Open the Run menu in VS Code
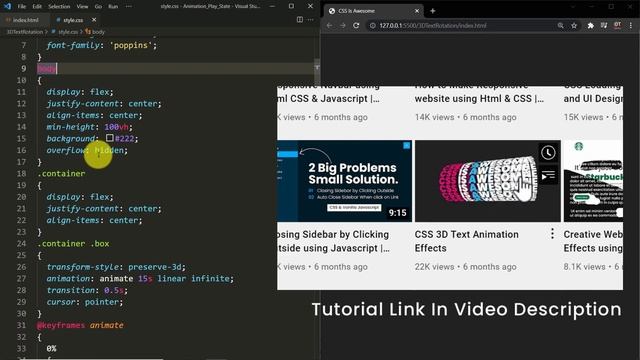Image resolution: width=640 pixels, height=360 pixels. 113,7
